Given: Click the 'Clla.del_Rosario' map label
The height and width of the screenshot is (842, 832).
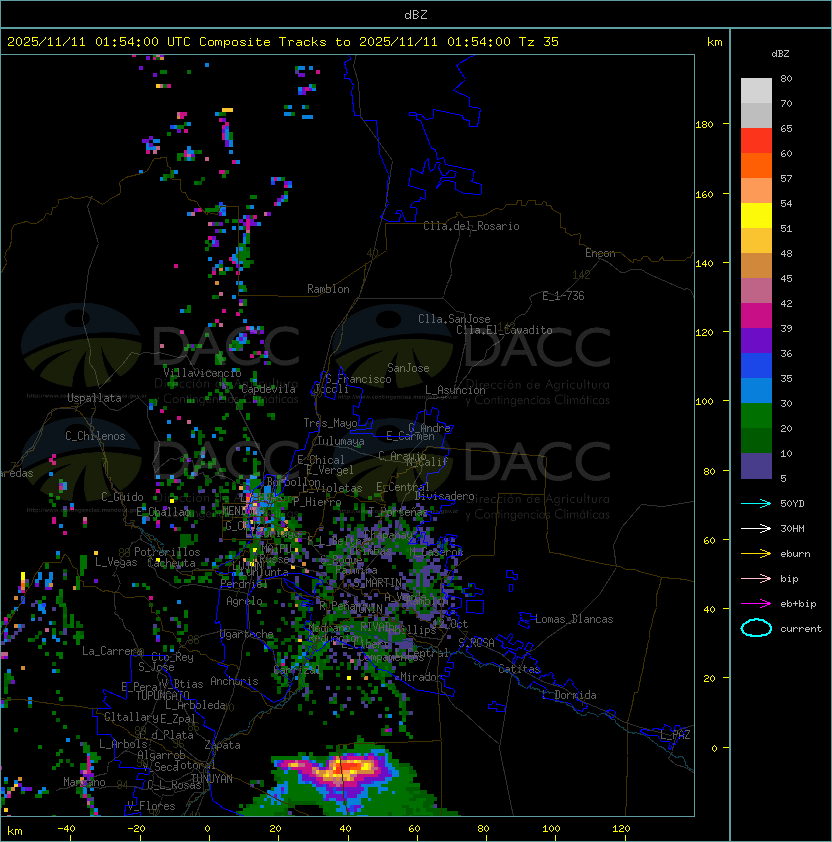Looking at the screenshot, I should (x=471, y=226).
